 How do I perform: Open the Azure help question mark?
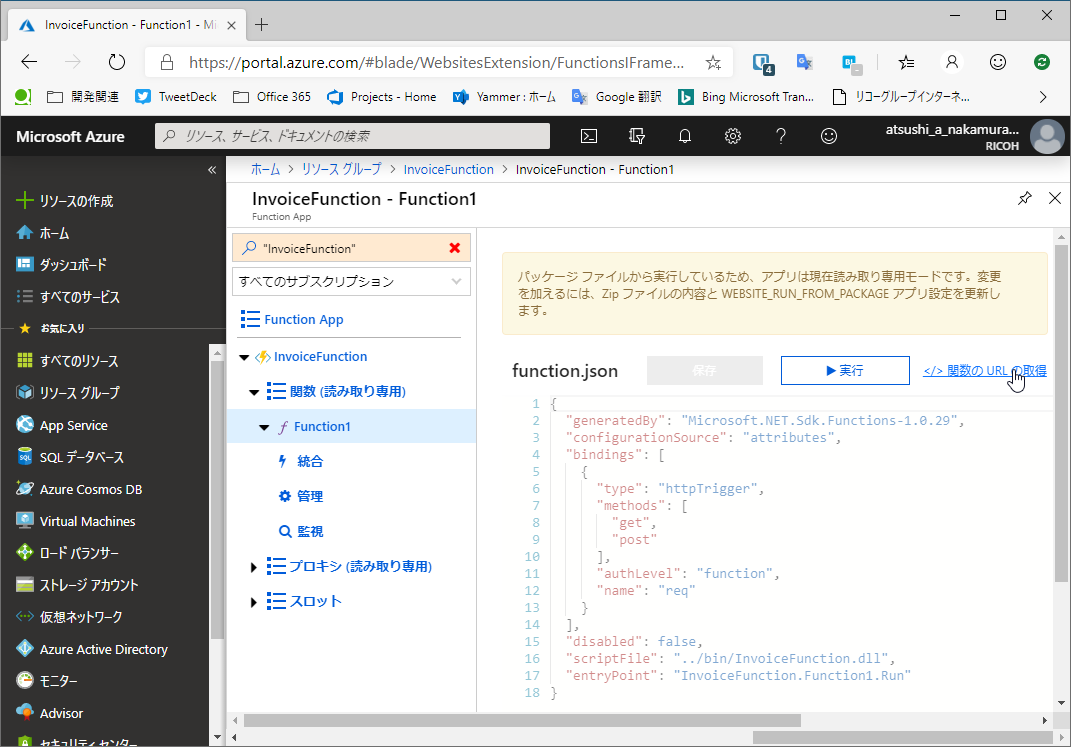tap(781, 137)
